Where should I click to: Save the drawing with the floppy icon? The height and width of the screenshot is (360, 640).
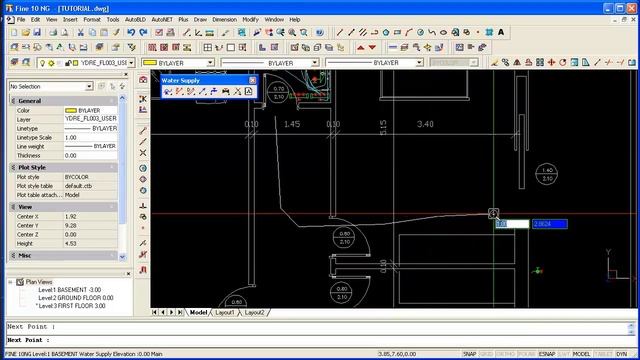pyautogui.click(x=37, y=33)
